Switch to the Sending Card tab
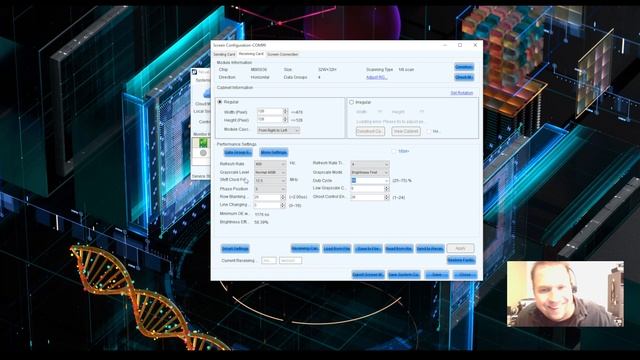This screenshot has height=360, width=640. [x=224, y=54]
